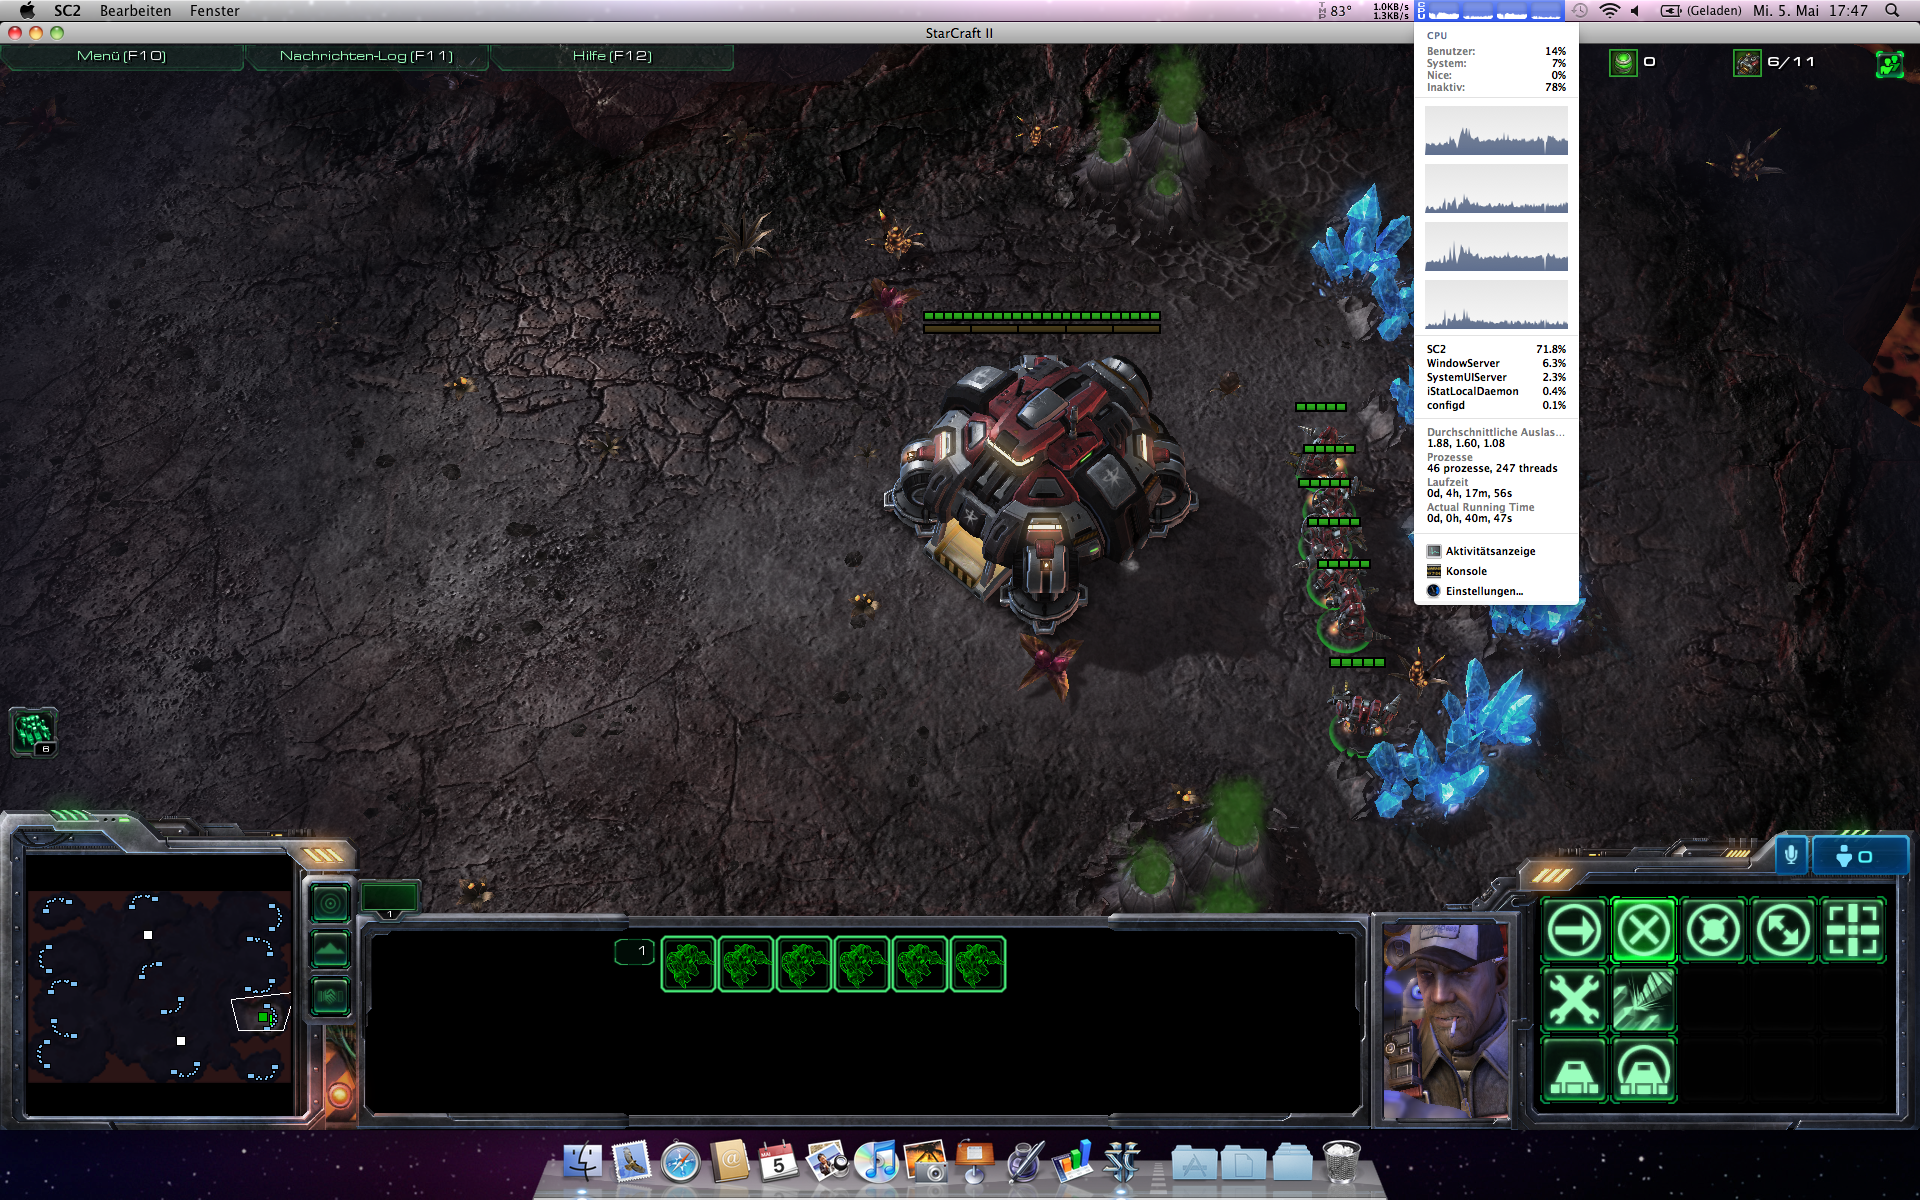Image resolution: width=1920 pixels, height=1200 pixels.
Task: Open iCal calendar in the Dock
Action: coord(778,1162)
